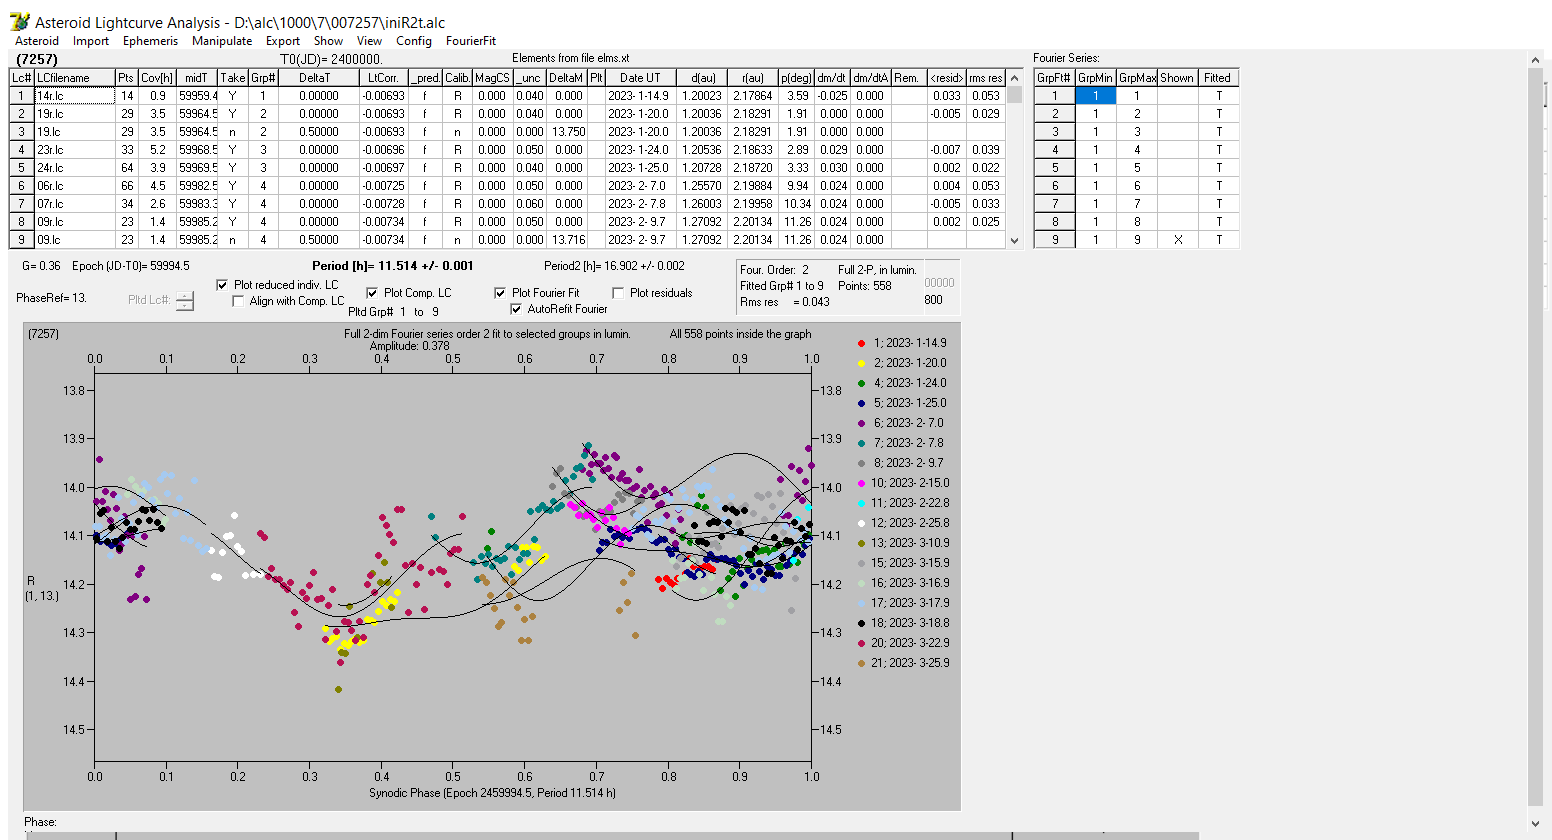1552x840 pixels.
Task: Click lightcurve row number 9 header
Action: 21,240
